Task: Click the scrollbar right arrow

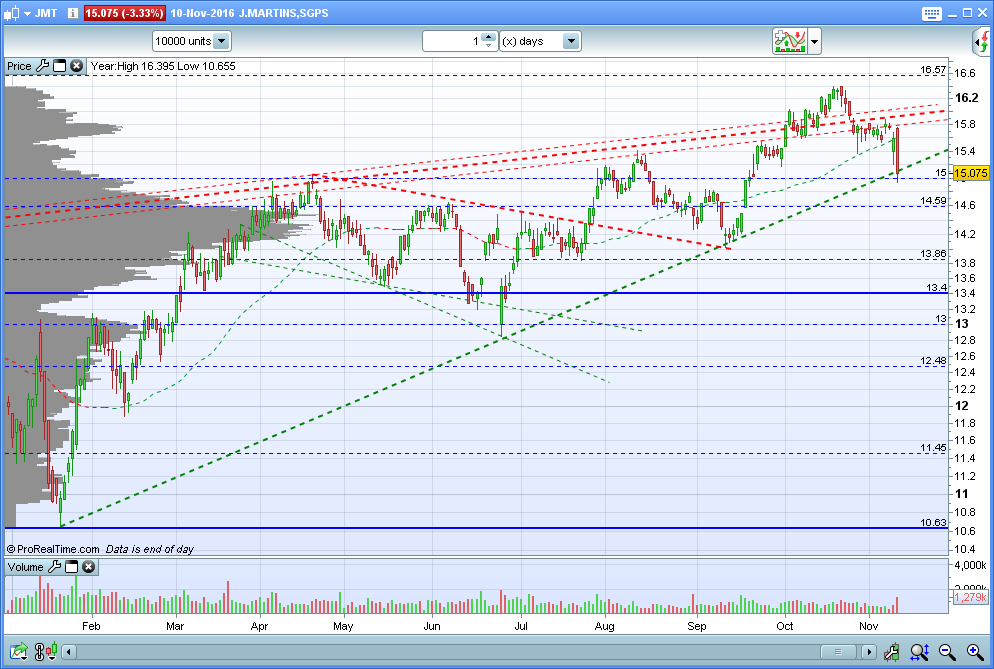Action: coord(868,651)
